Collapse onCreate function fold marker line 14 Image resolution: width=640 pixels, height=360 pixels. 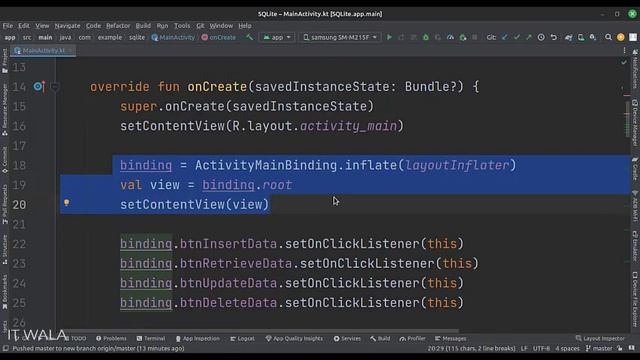55,87
